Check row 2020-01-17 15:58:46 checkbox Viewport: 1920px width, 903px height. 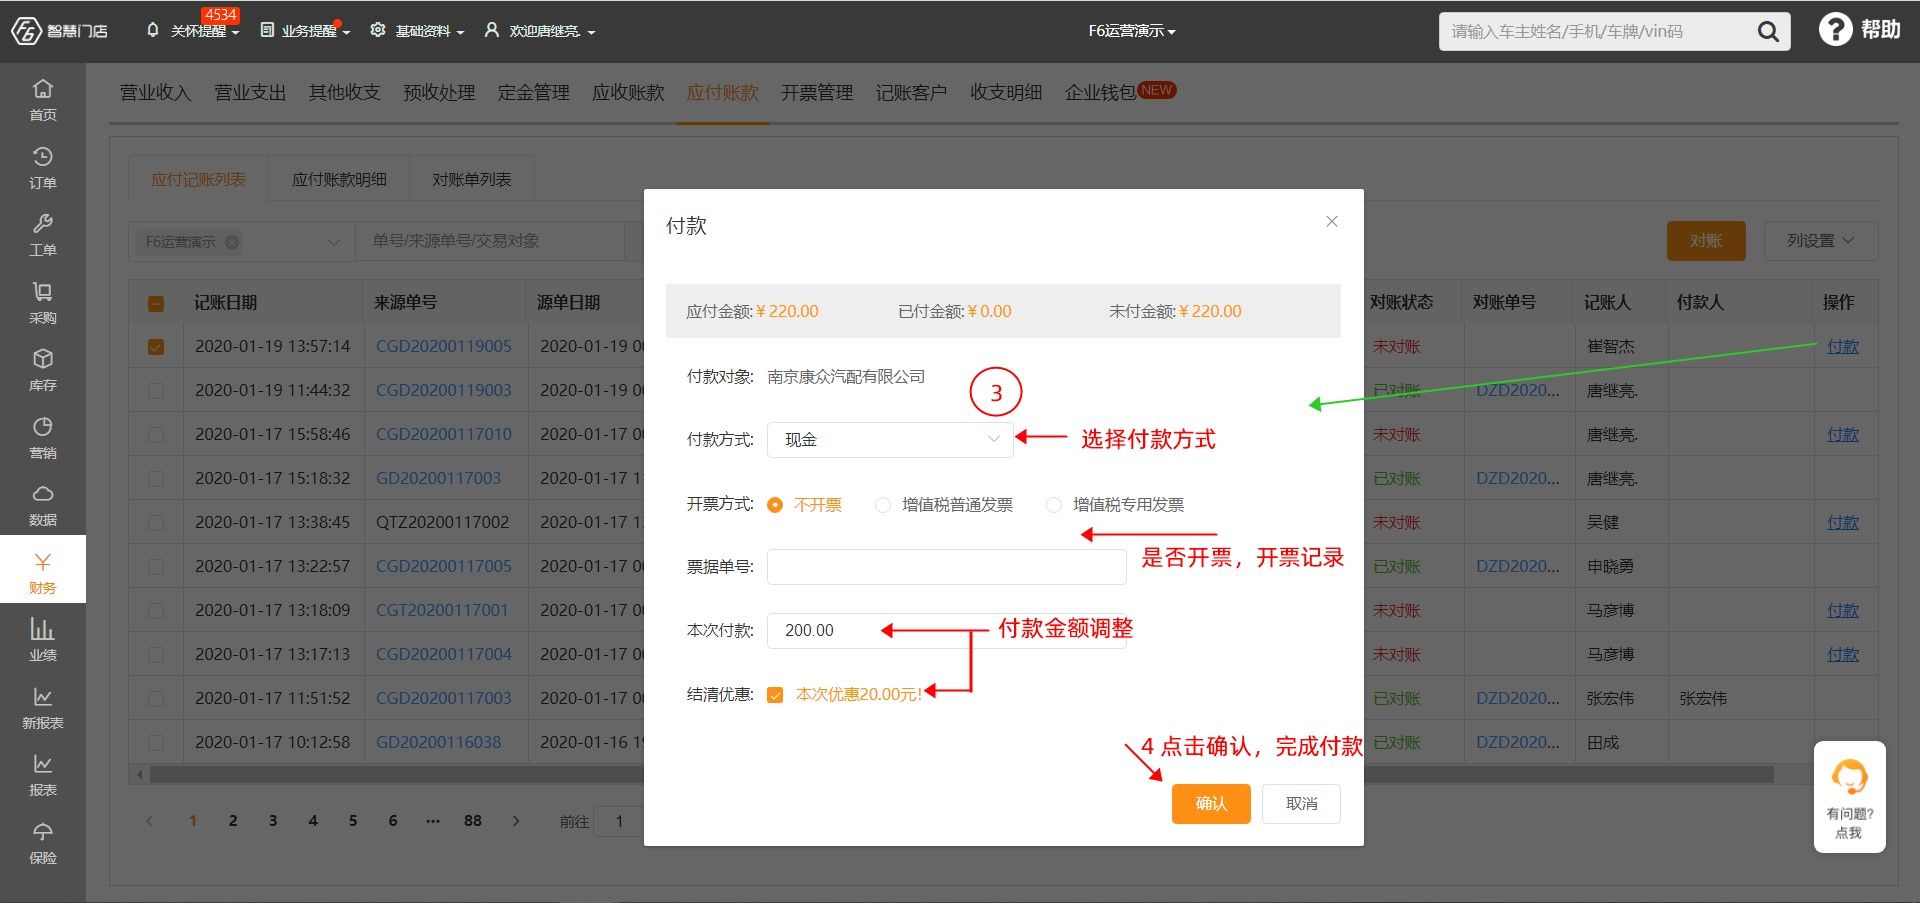[156, 435]
